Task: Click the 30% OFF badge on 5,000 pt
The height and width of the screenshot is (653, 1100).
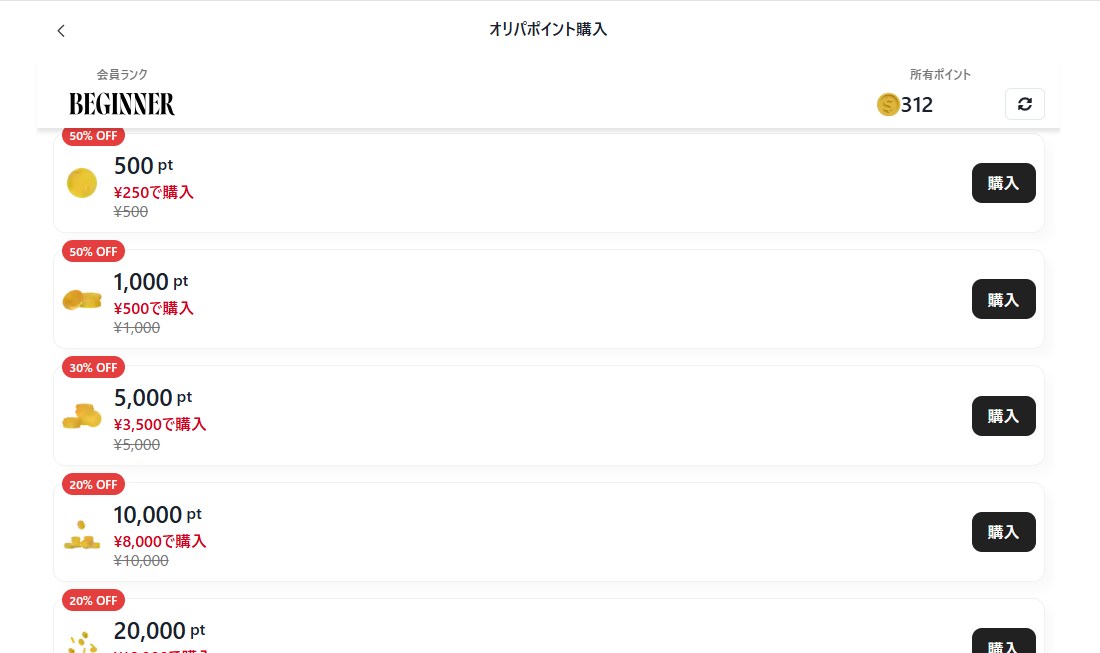Action: coord(93,368)
